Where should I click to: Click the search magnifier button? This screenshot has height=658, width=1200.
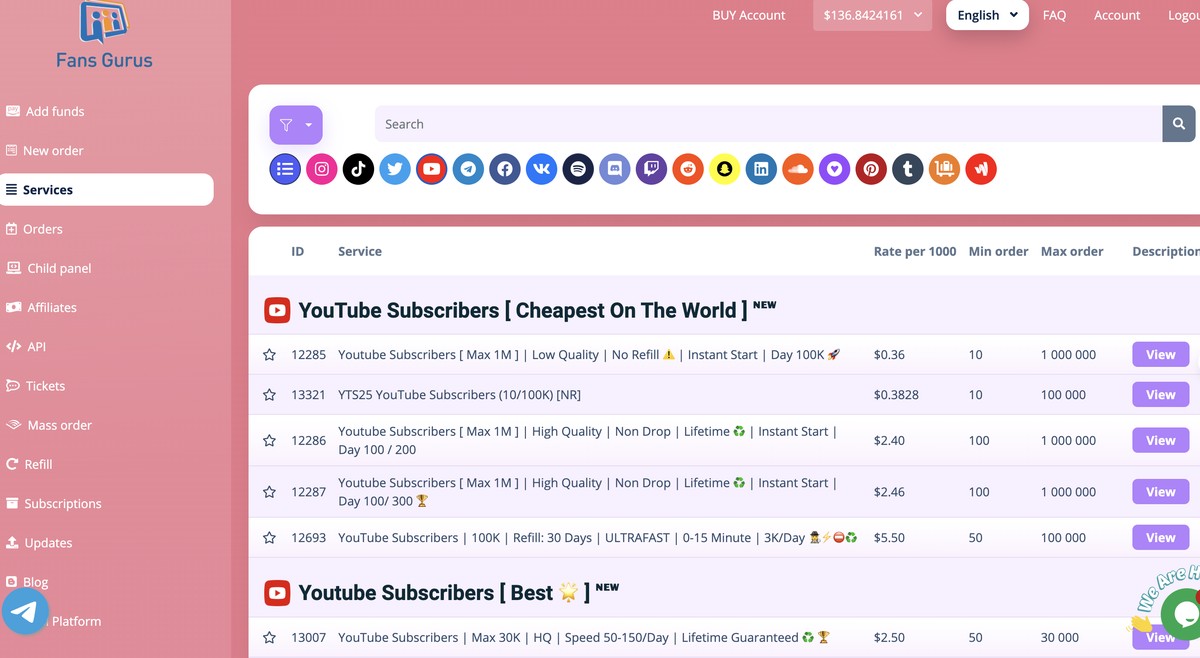(1179, 124)
